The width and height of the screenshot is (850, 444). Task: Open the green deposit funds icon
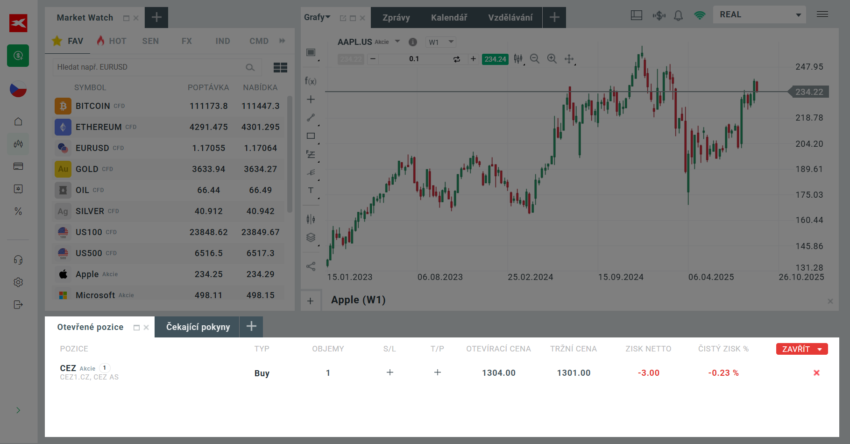[x=18, y=56]
